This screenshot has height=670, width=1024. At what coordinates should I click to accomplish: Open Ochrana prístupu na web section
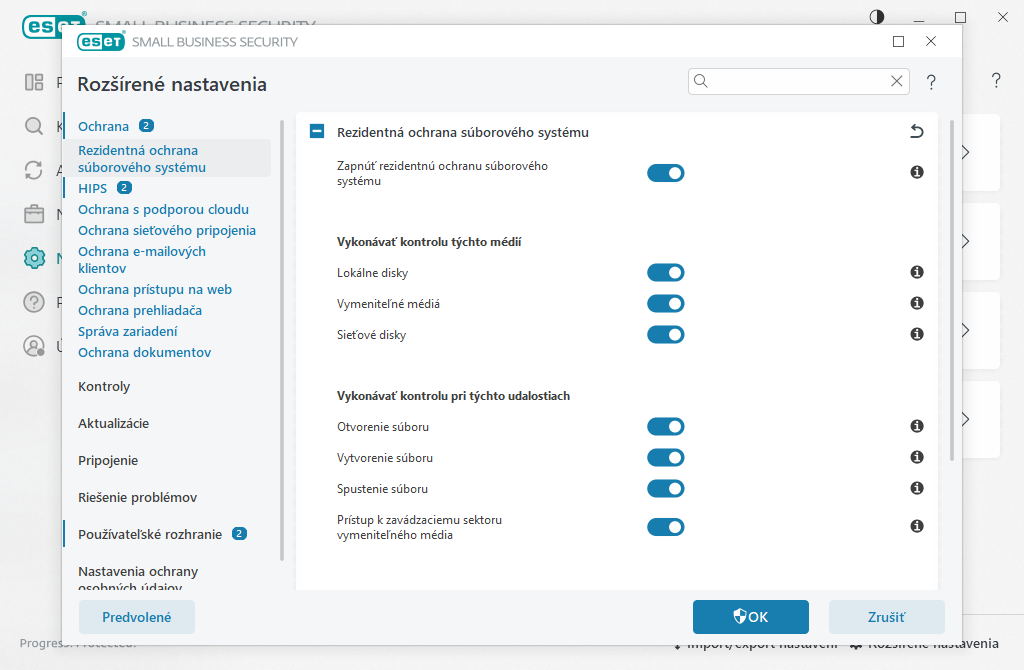tap(154, 289)
